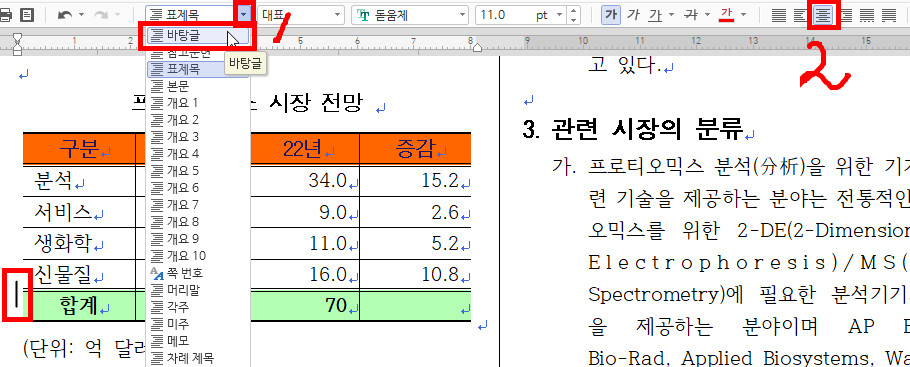This screenshot has width=910, height=367.
Task: Choose 개요 6 style
Action: (197, 188)
